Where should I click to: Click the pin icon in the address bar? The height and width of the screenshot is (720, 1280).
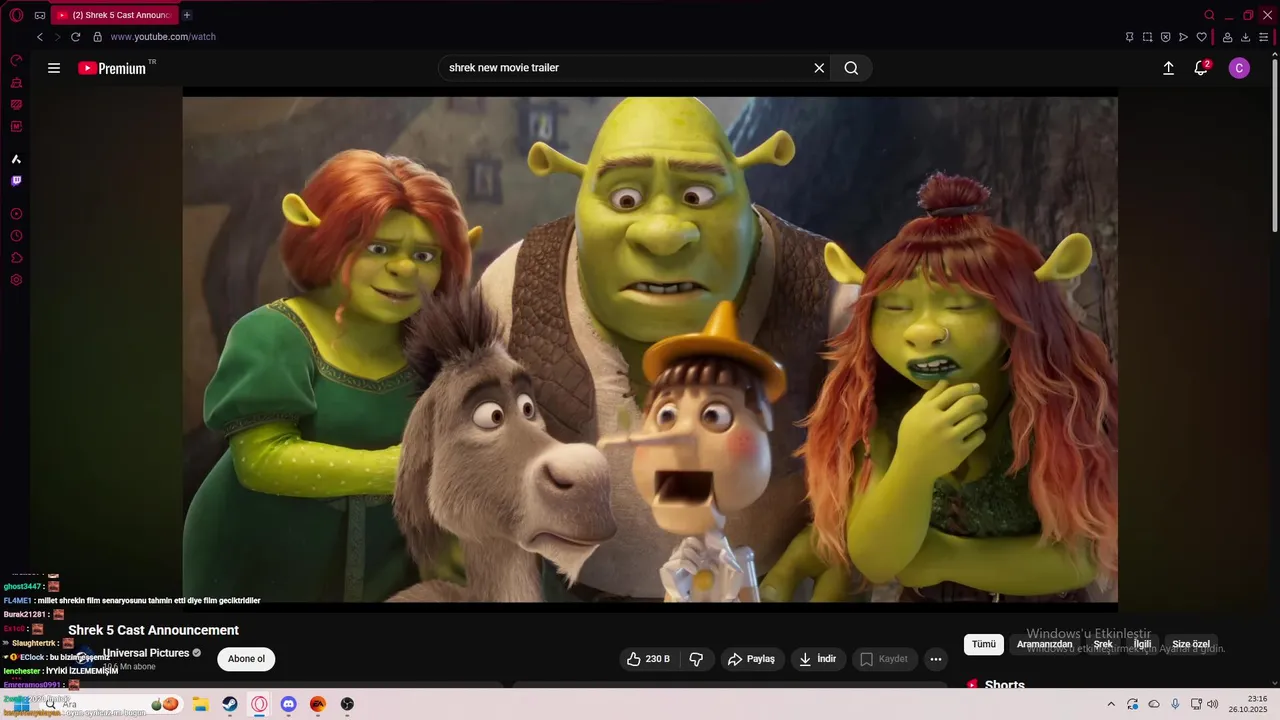tap(1129, 37)
